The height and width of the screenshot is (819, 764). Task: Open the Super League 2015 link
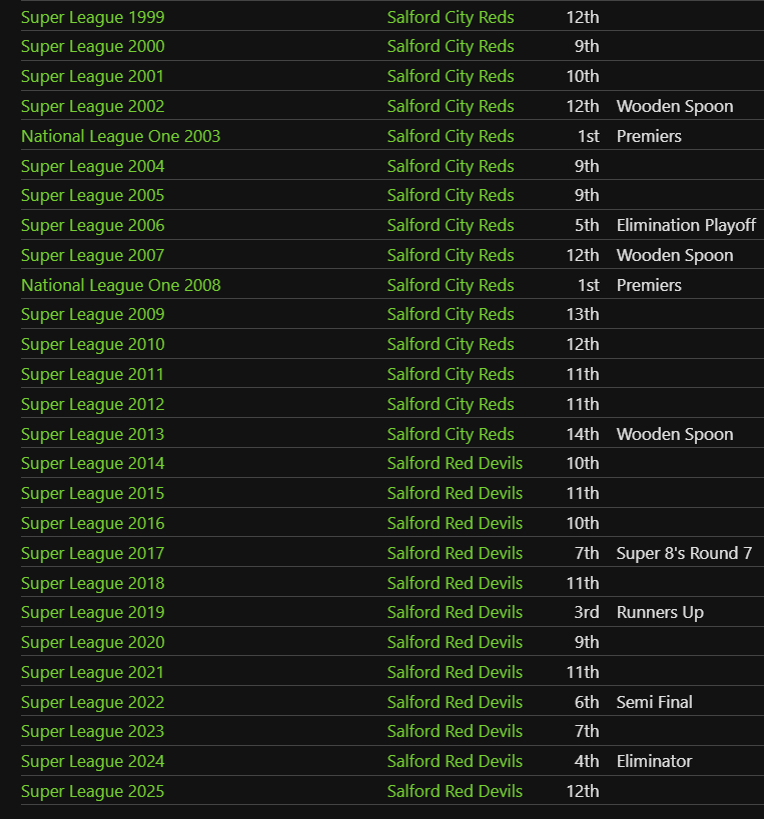coord(92,494)
